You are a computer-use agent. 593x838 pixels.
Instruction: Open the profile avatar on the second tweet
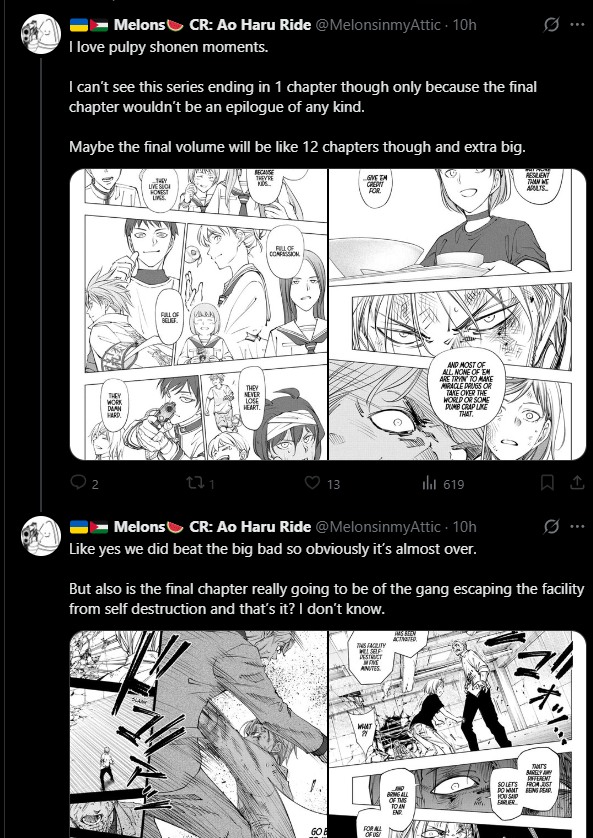point(41,536)
